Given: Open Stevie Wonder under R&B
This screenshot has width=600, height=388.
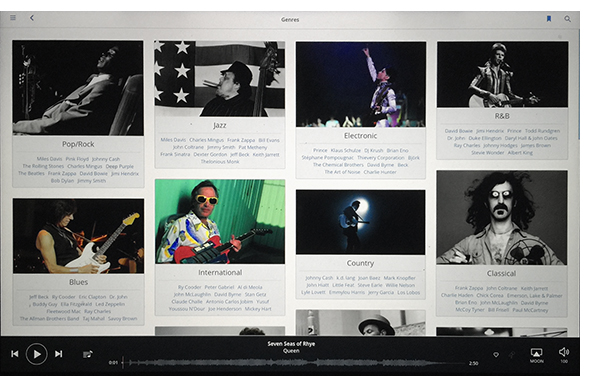Looking at the screenshot, I should pyautogui.click(x=488, y=152).
